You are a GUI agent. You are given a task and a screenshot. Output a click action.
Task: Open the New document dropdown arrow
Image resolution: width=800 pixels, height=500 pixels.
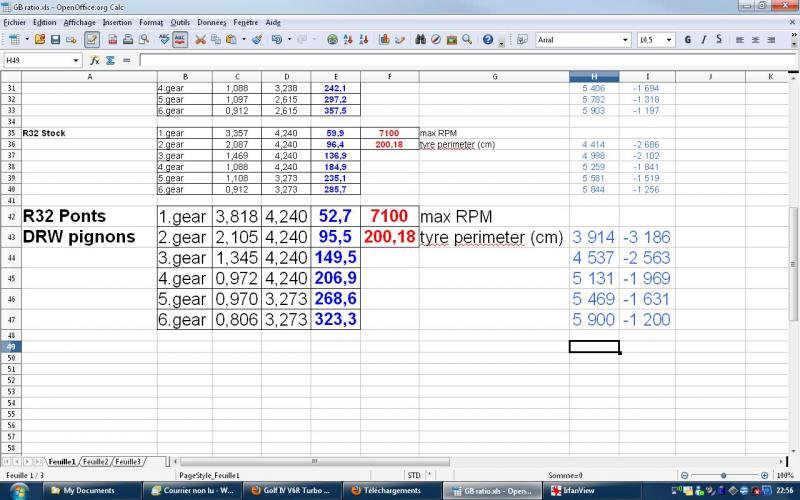[27, 39]
